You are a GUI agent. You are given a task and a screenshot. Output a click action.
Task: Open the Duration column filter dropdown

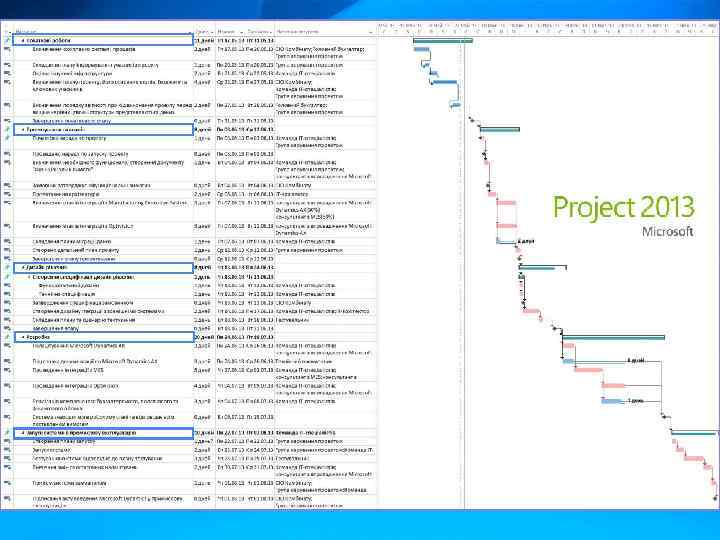[x=212, y=32]
